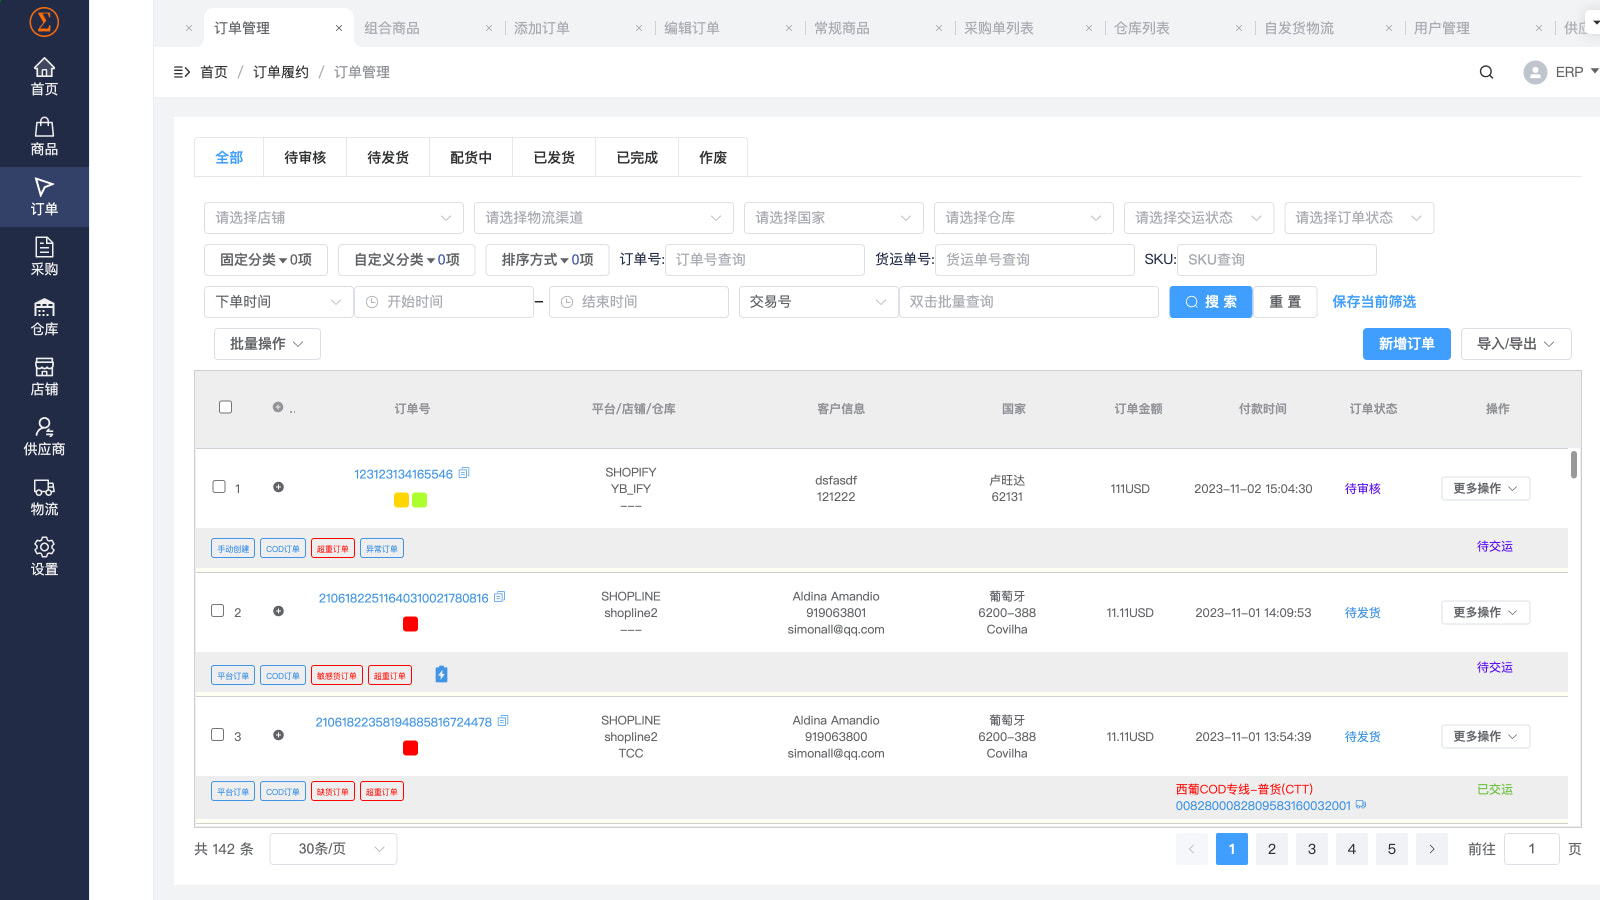Tick the checkbox for order row 1
1600x900 pixels.
click(219, 487)
